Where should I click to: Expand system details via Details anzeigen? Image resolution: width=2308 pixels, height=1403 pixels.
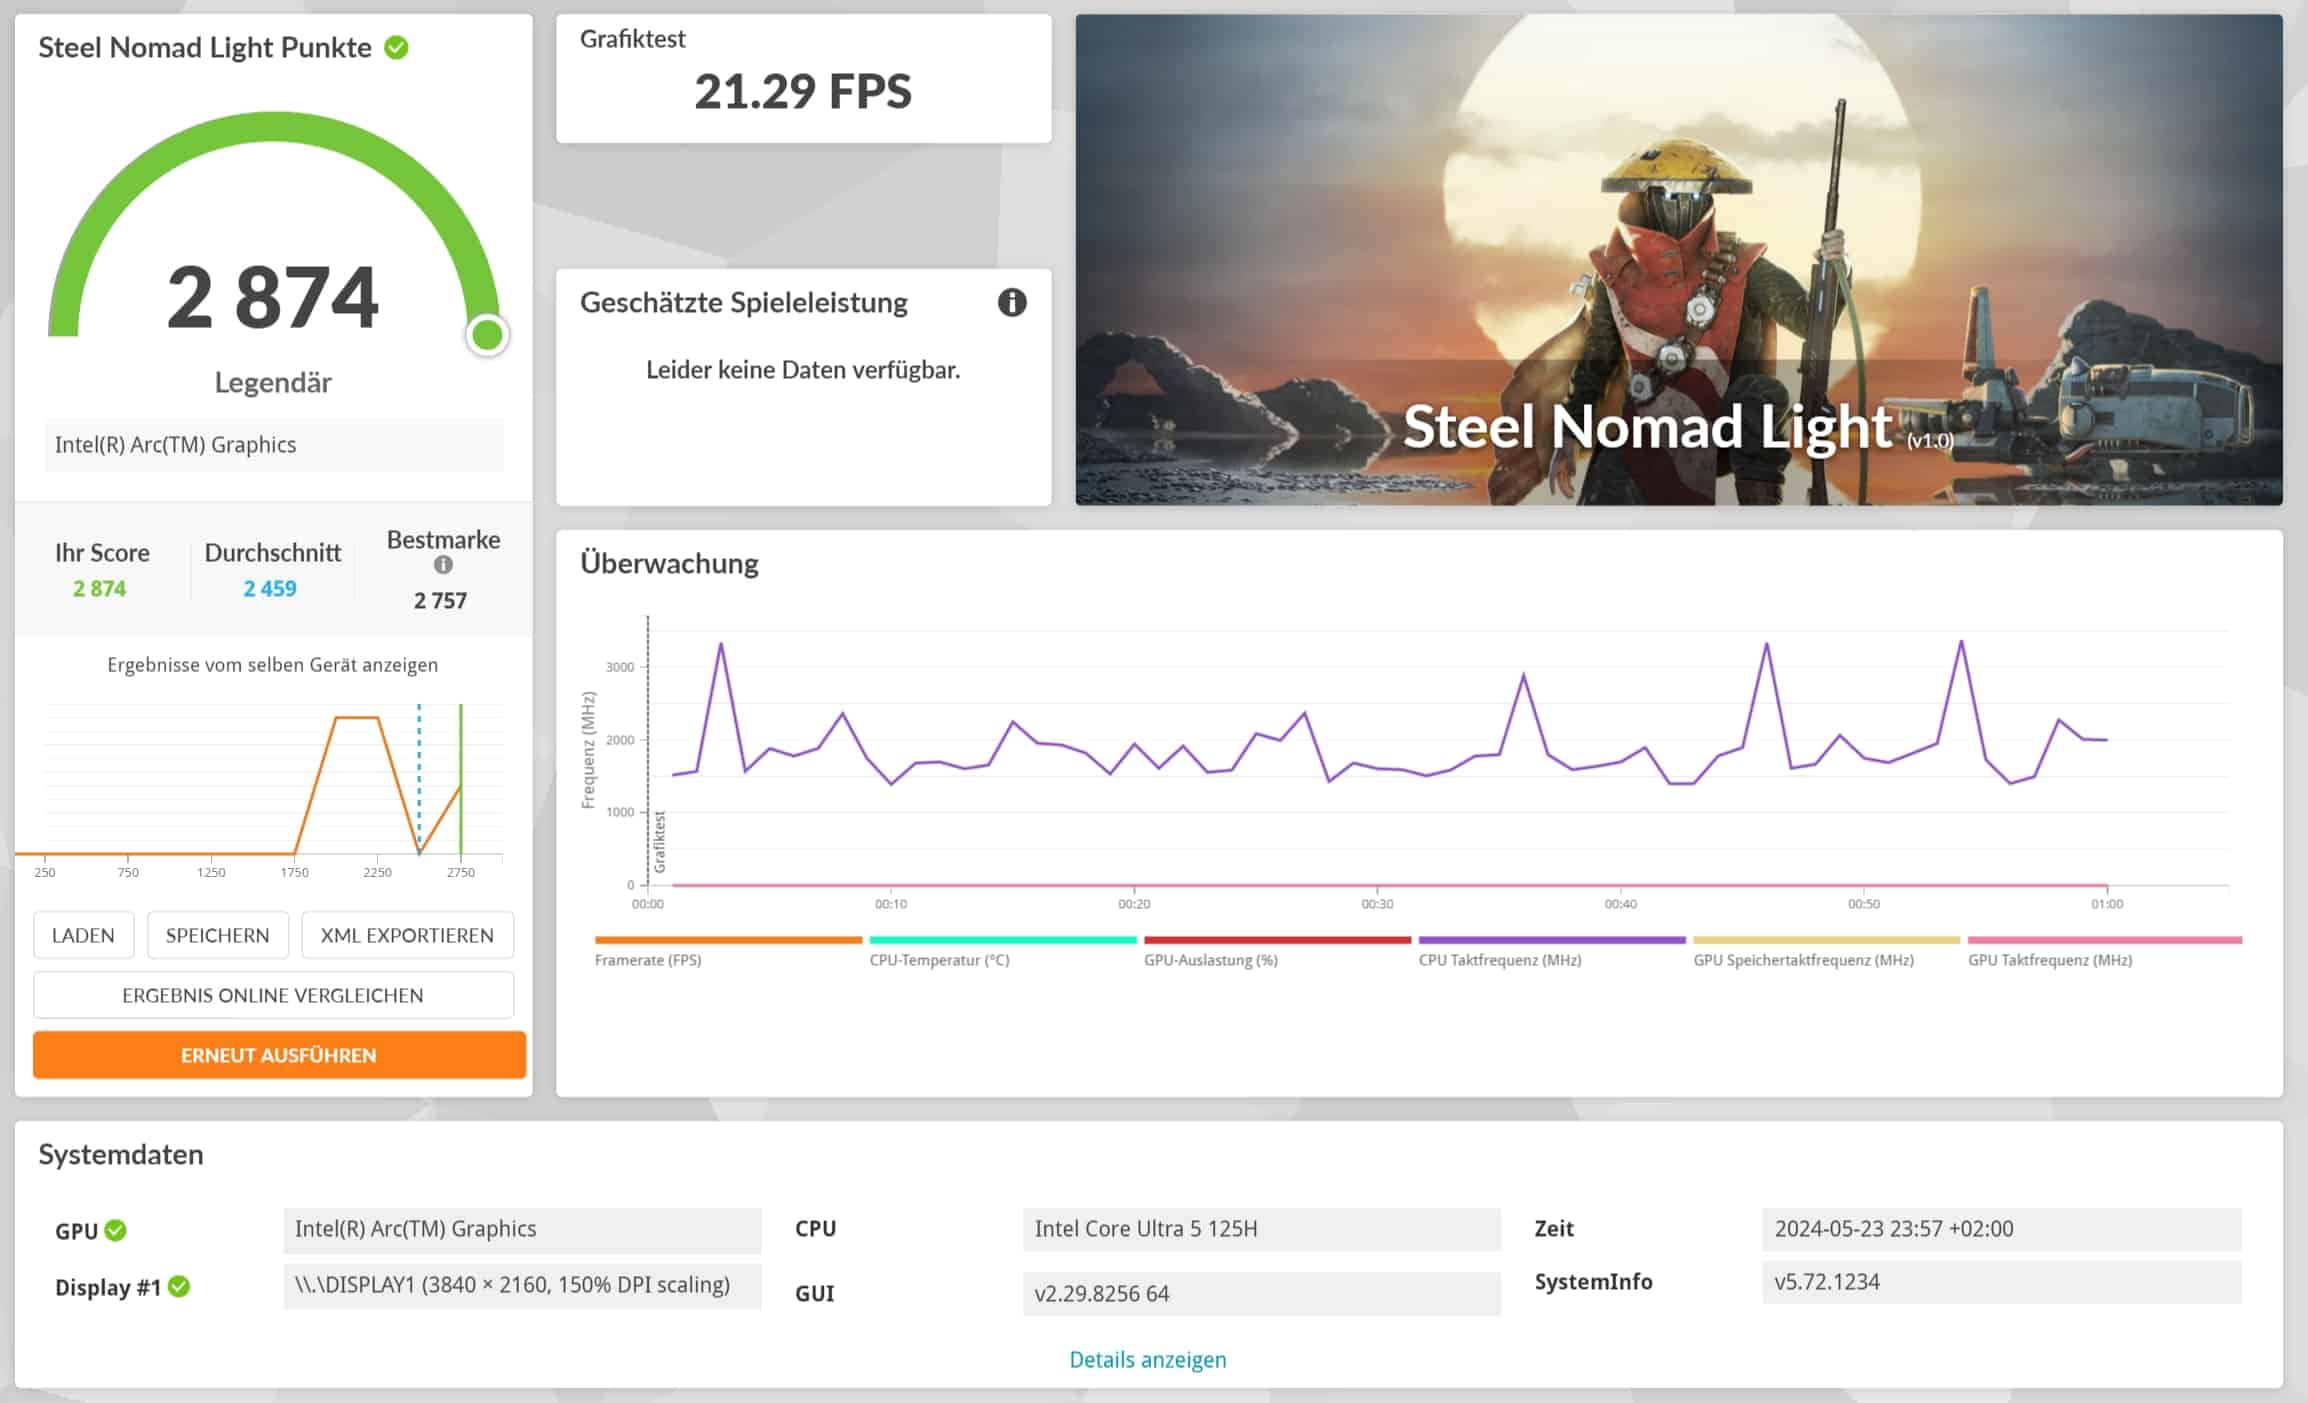1147,1360
